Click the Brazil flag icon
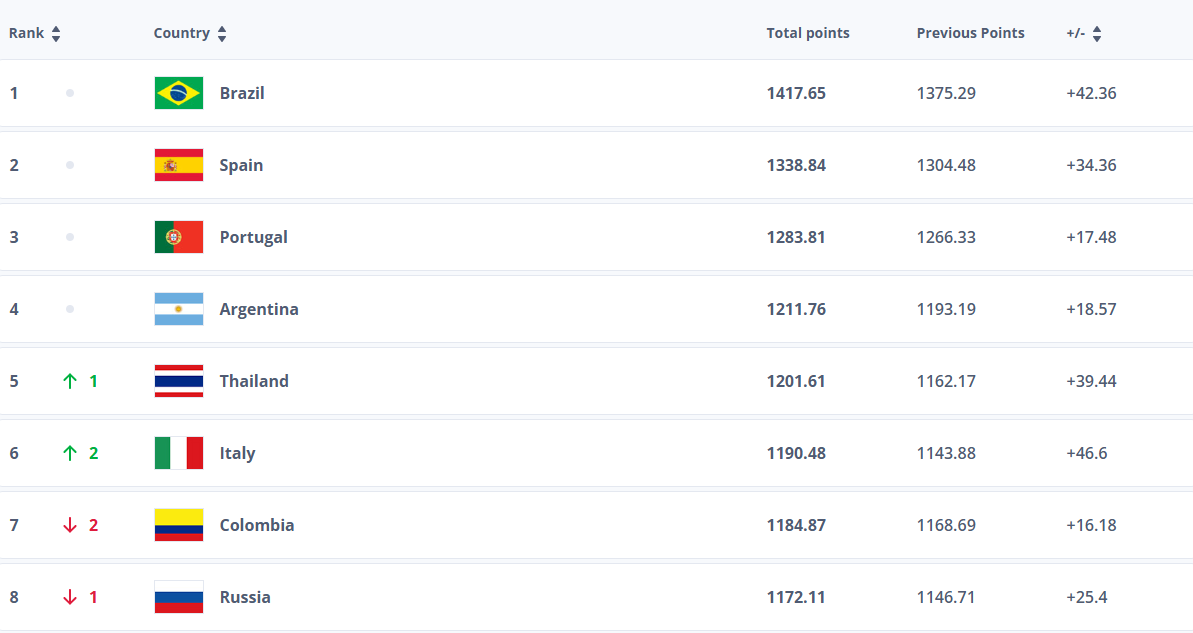This screenshot has height=633, width=1193. [179, 93]
